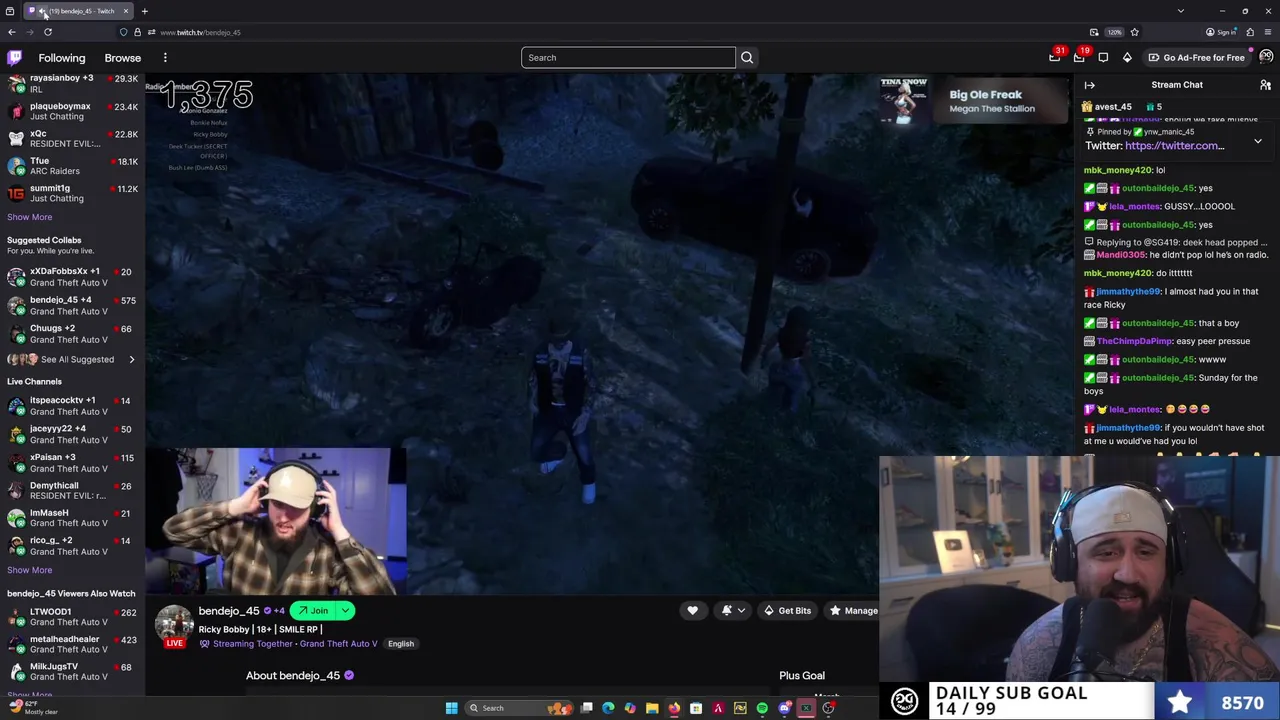Open LTWOOD1 recommended channel

[x=72, y=617]
